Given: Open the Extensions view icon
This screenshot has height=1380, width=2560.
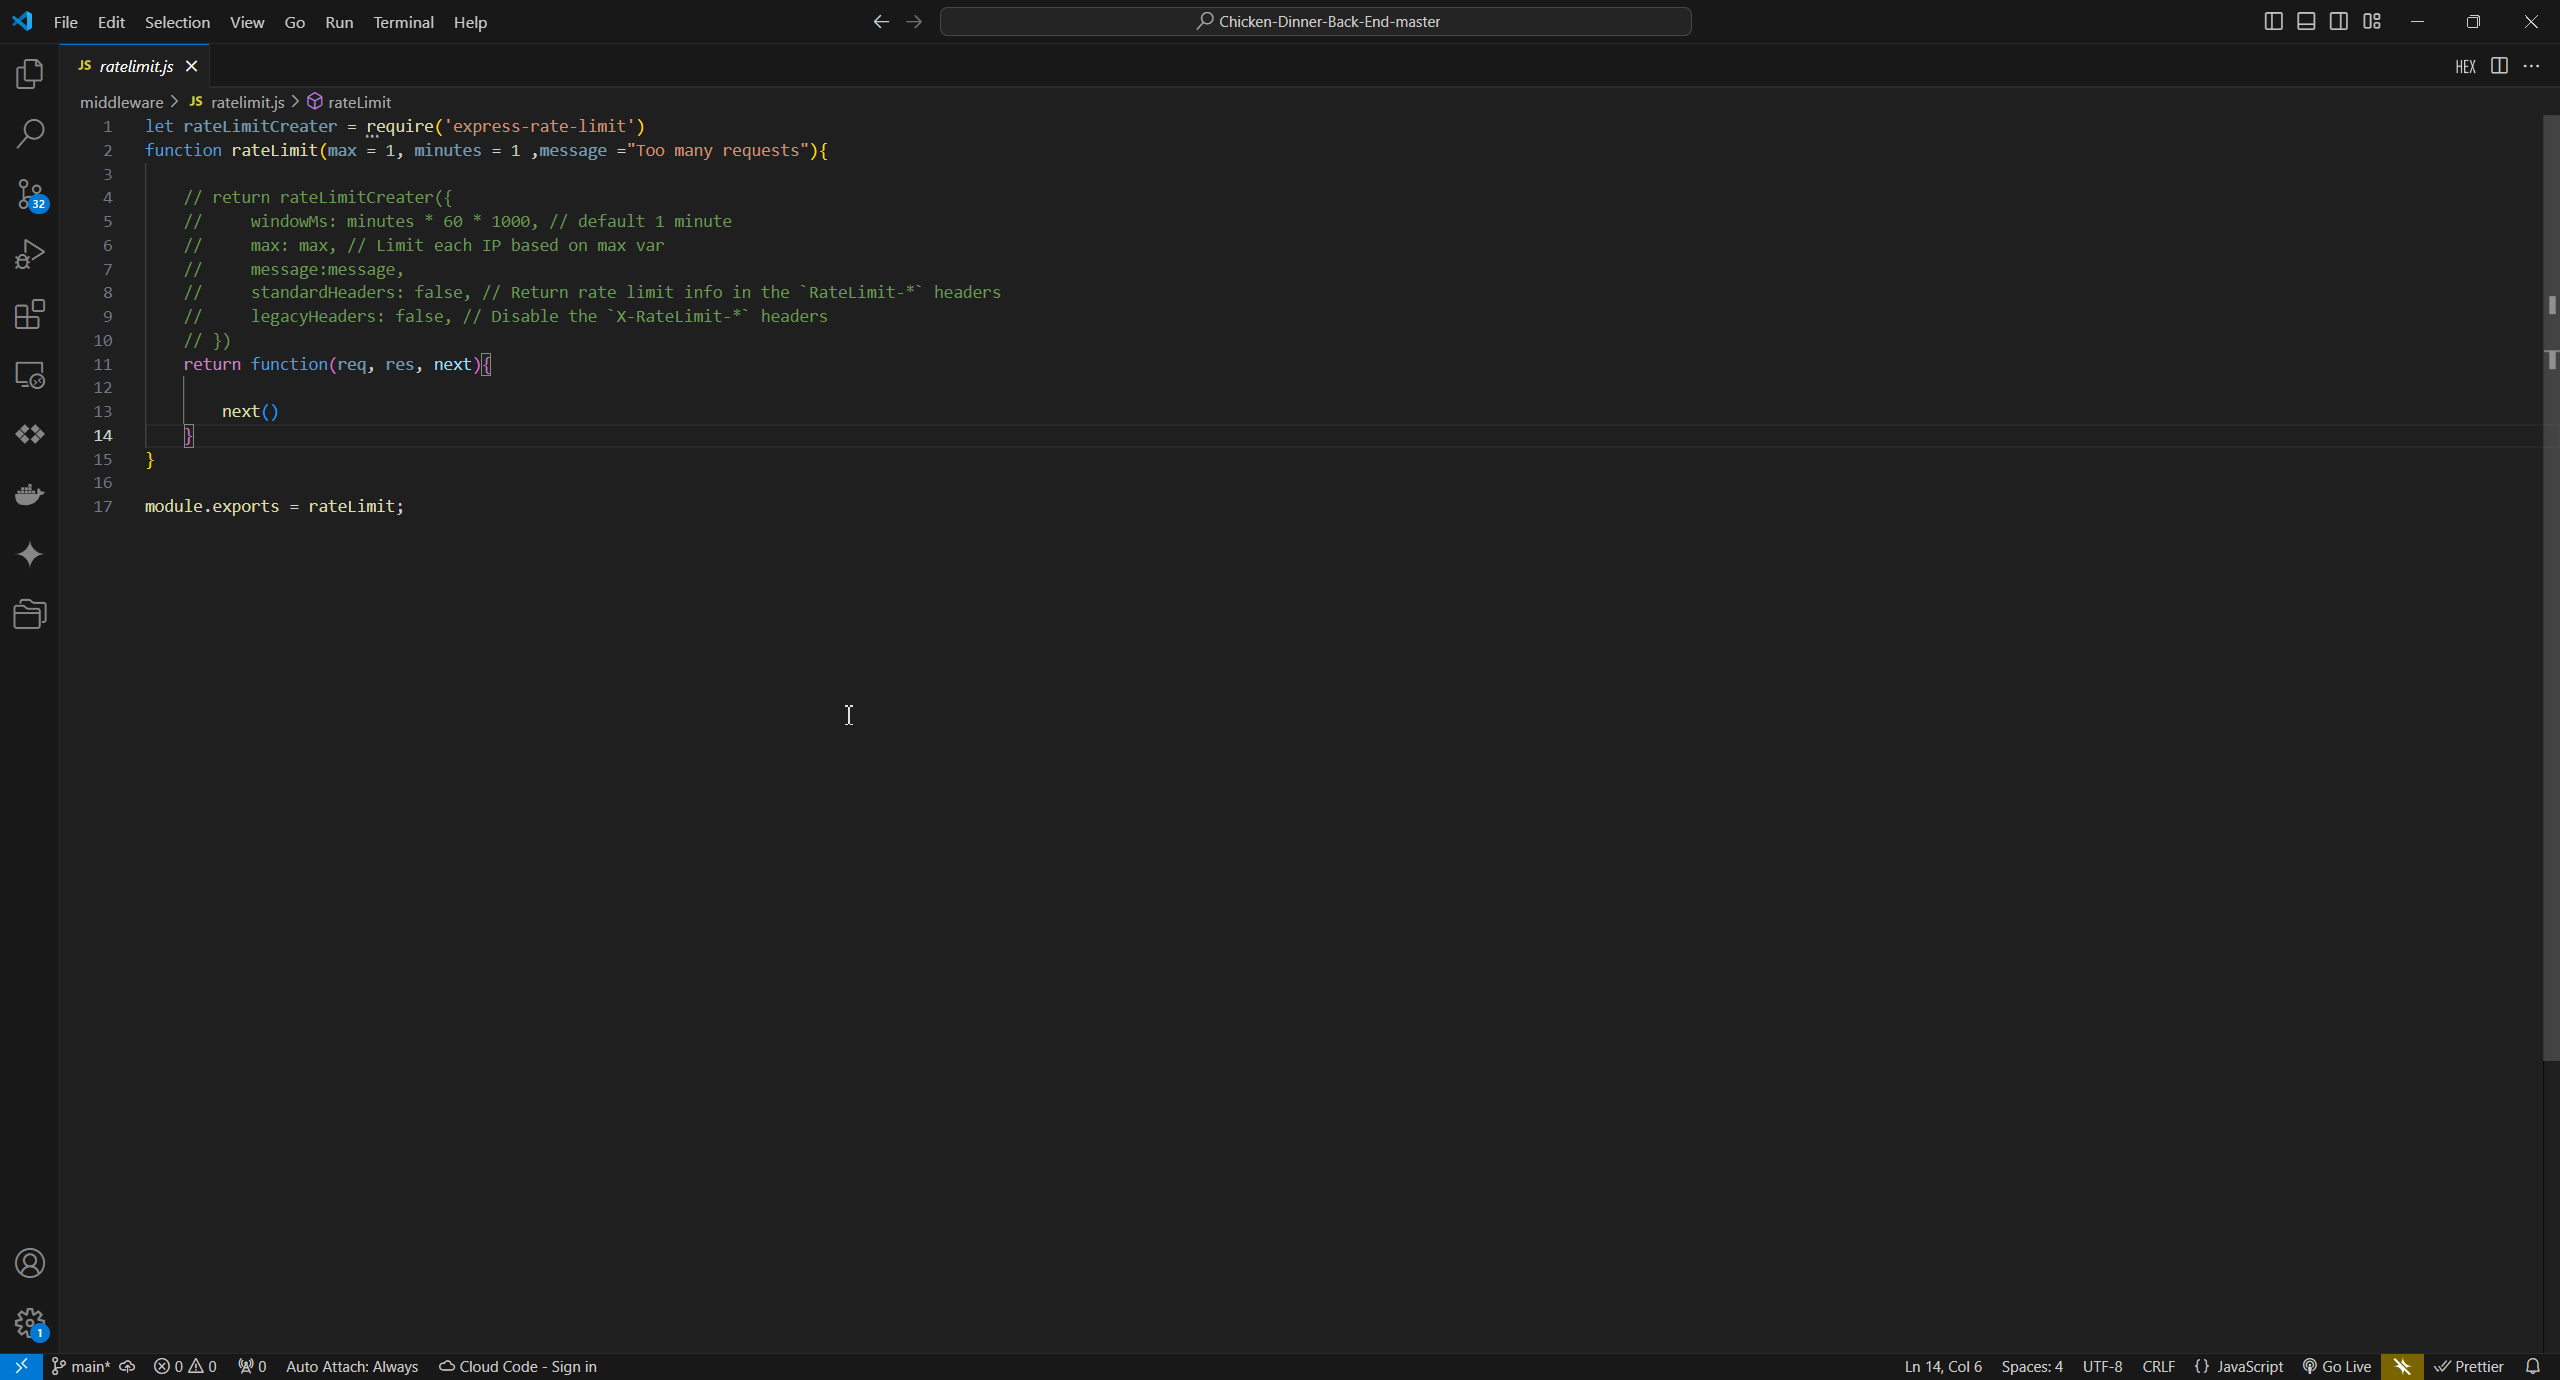Looking at the screenshot, I should [30, 314].
